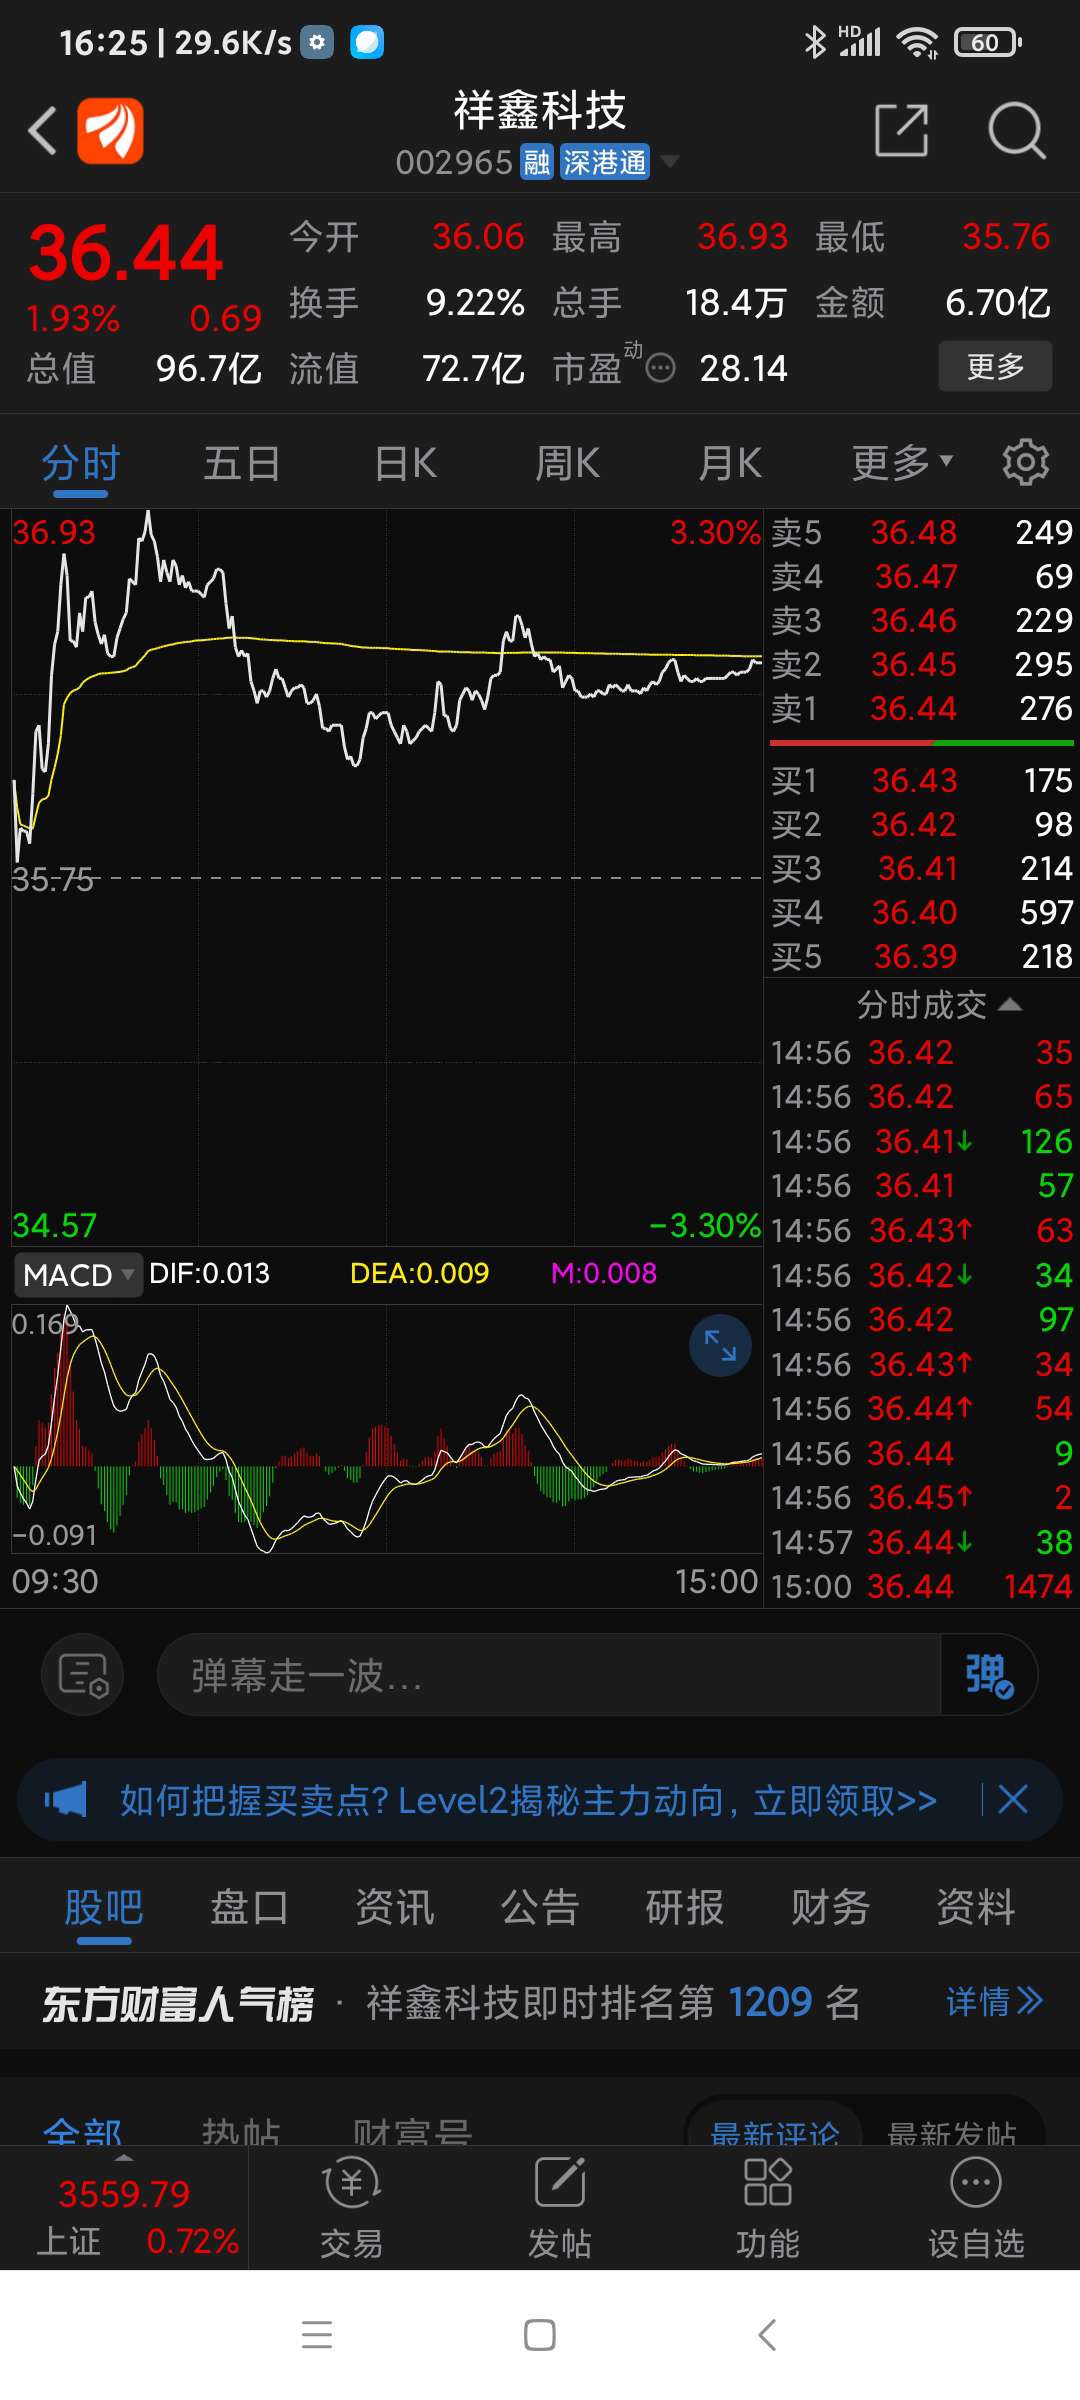The image size is (1080, 2400).
Task: Open the orange Eastmoney app logo
Action: (110, 131)
